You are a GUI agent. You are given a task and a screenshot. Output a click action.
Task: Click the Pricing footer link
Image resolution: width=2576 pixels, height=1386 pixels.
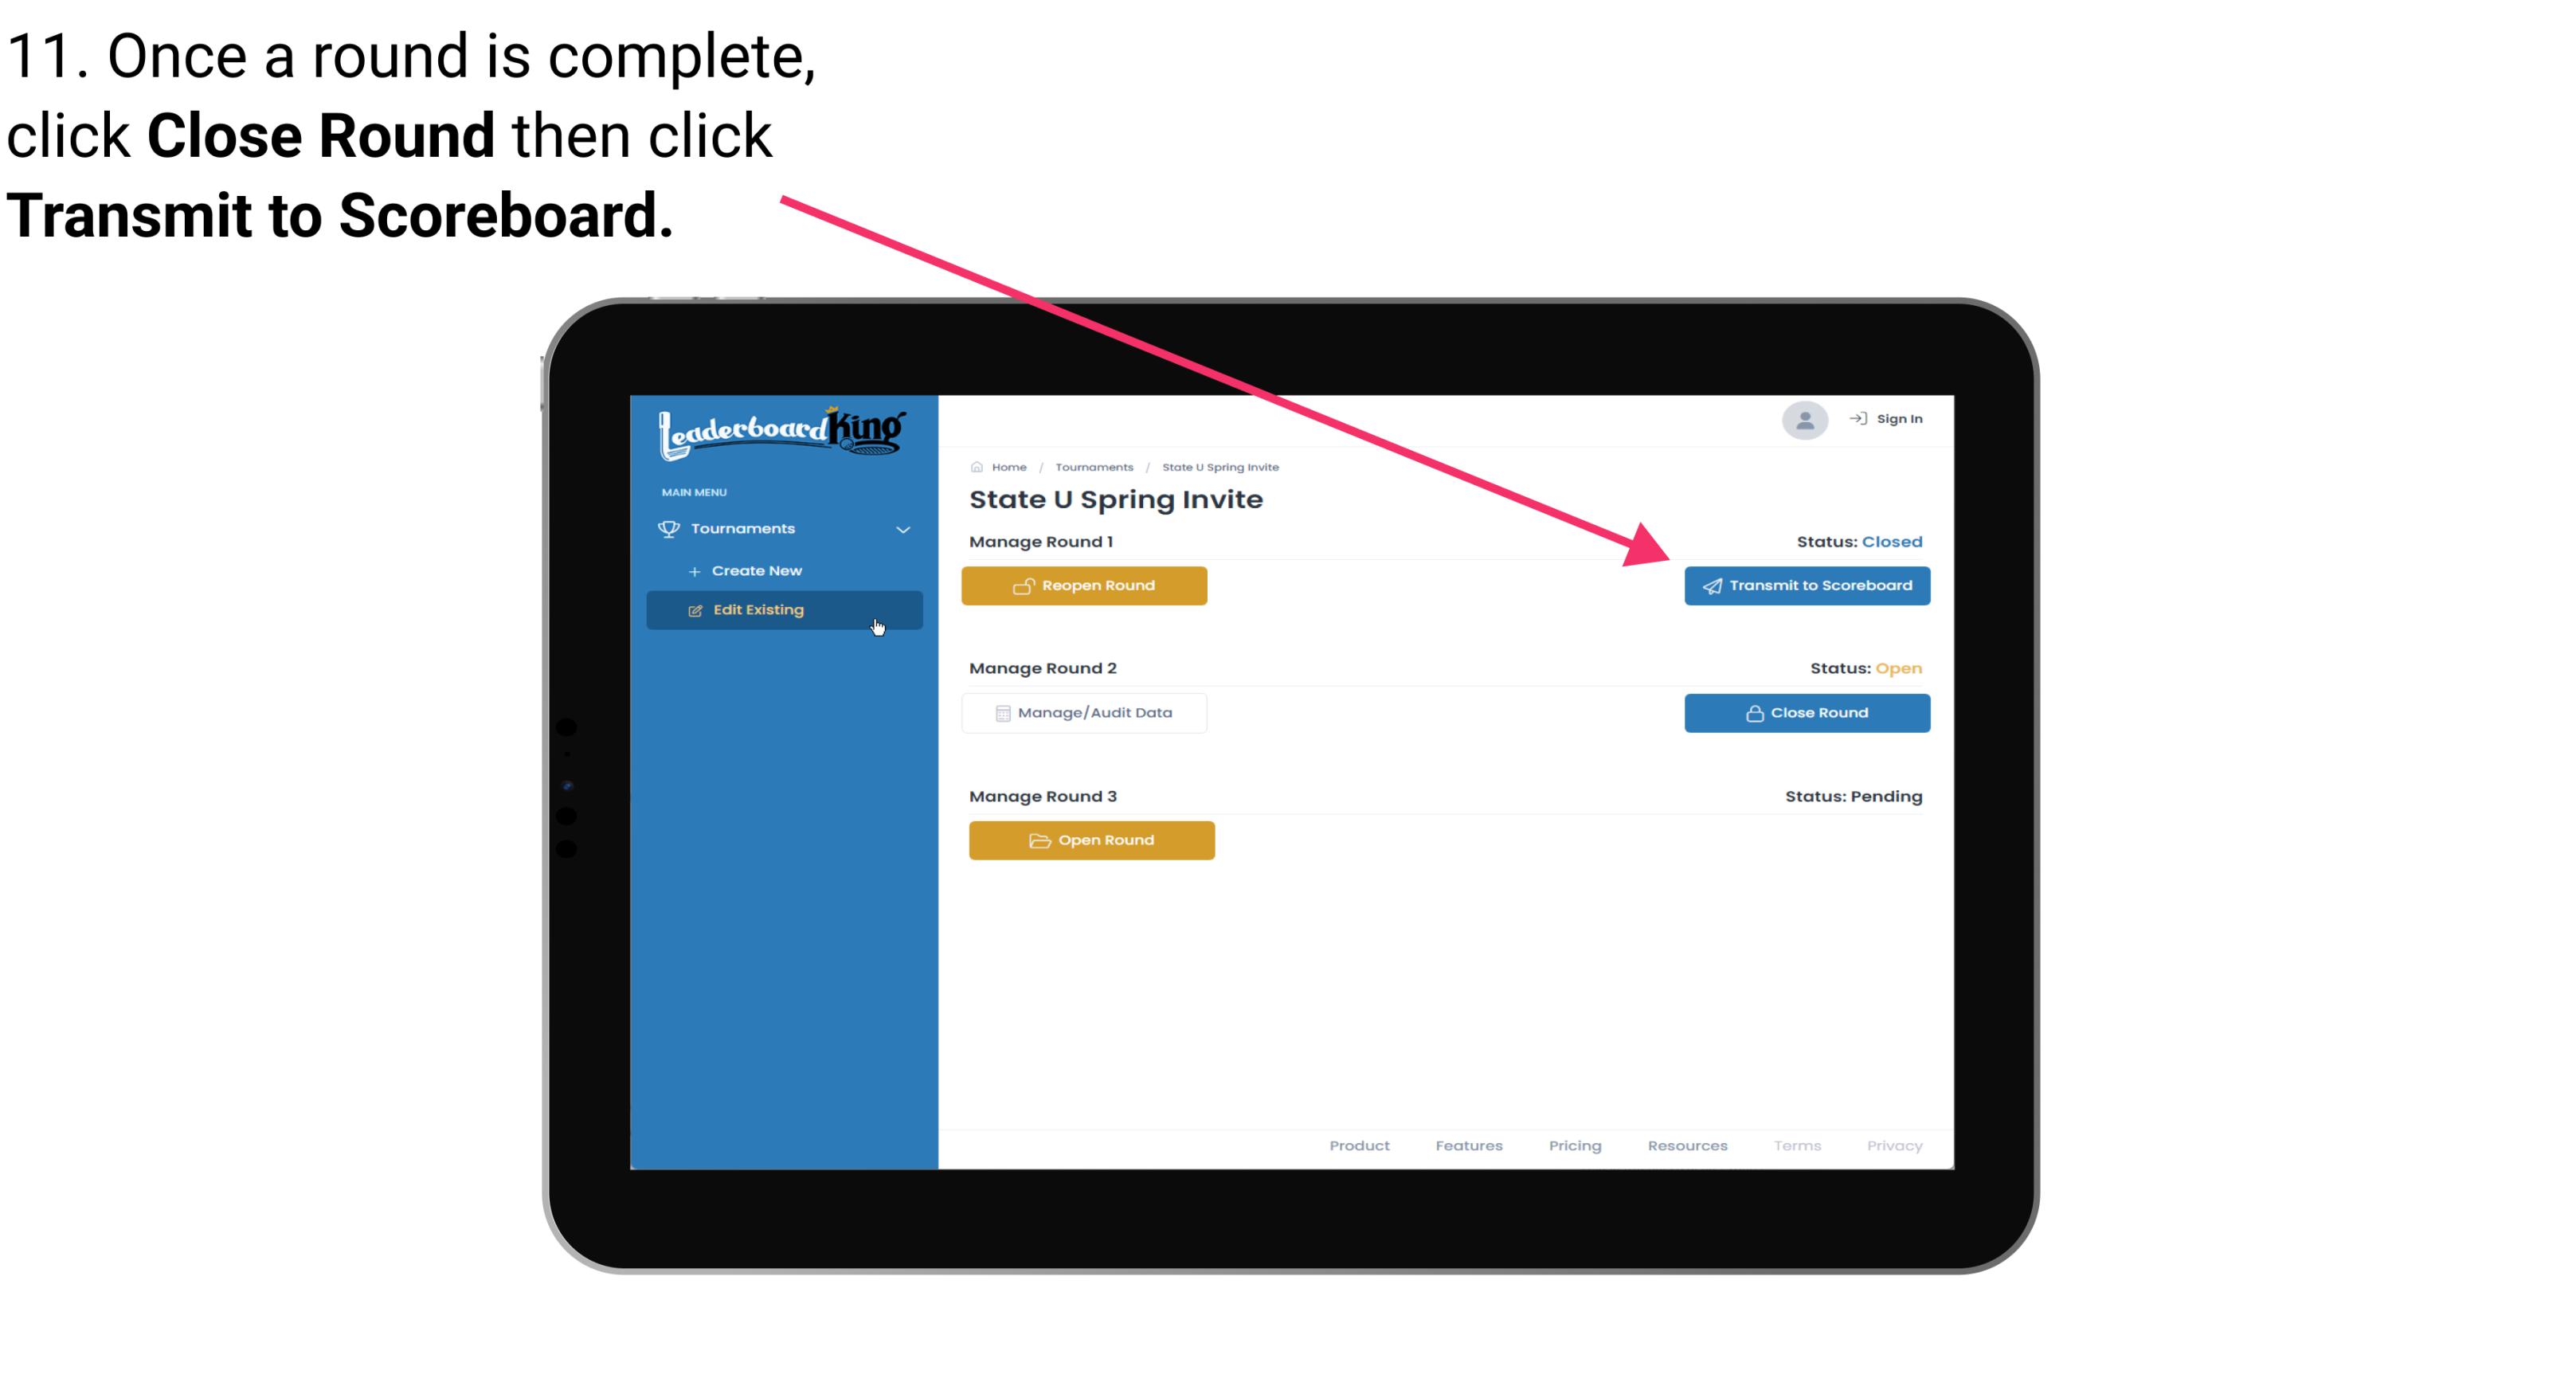pos(1572,1145)
